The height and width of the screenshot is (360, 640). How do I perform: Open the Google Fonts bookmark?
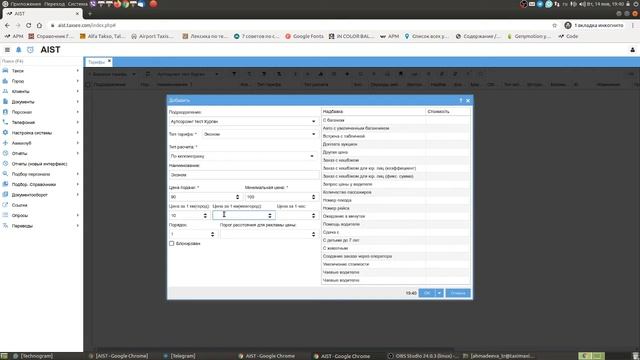click(x=304, y=36)
